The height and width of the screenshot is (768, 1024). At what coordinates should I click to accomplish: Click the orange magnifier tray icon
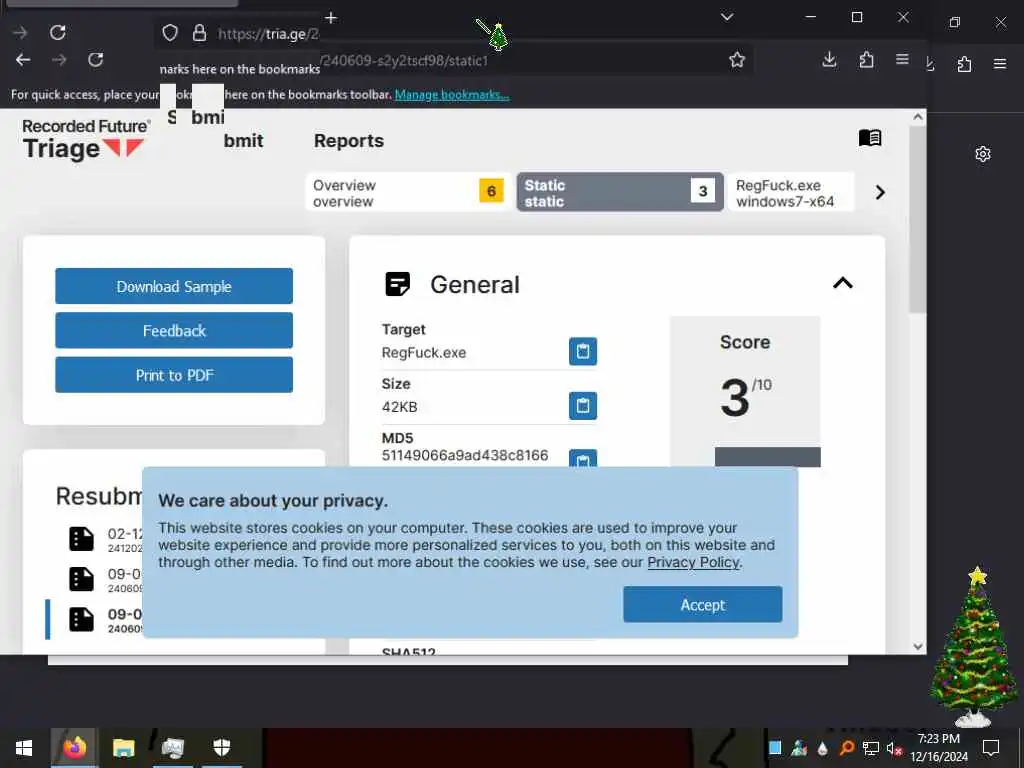point(846,748)
